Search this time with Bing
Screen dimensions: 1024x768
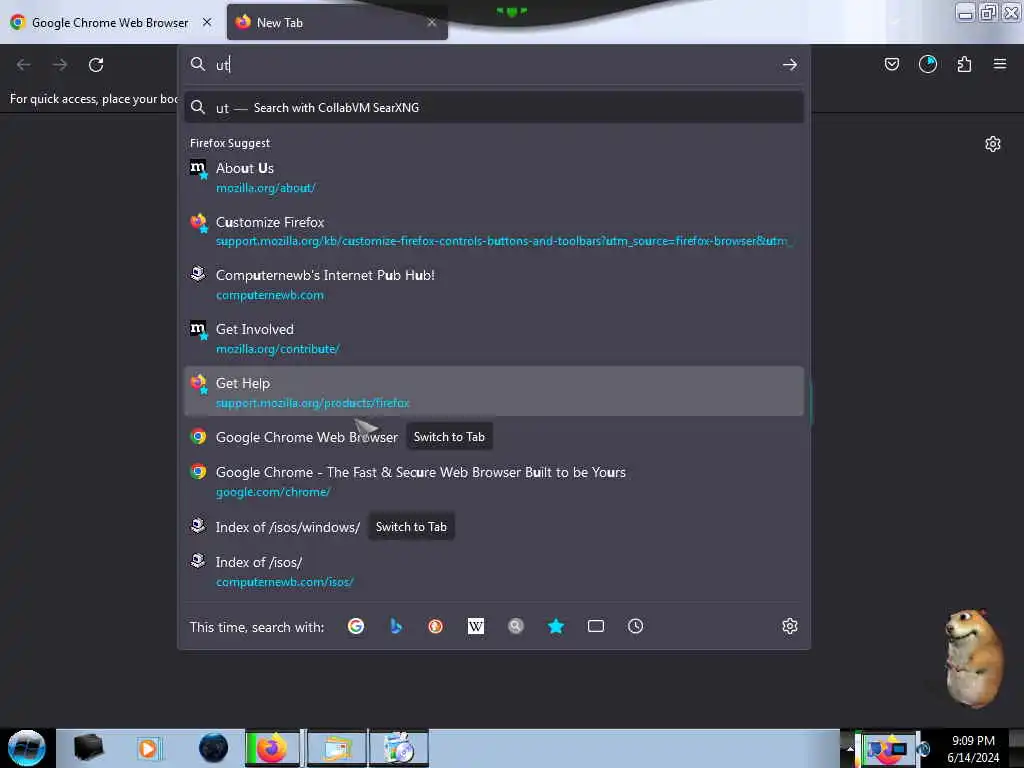point(396,626)
